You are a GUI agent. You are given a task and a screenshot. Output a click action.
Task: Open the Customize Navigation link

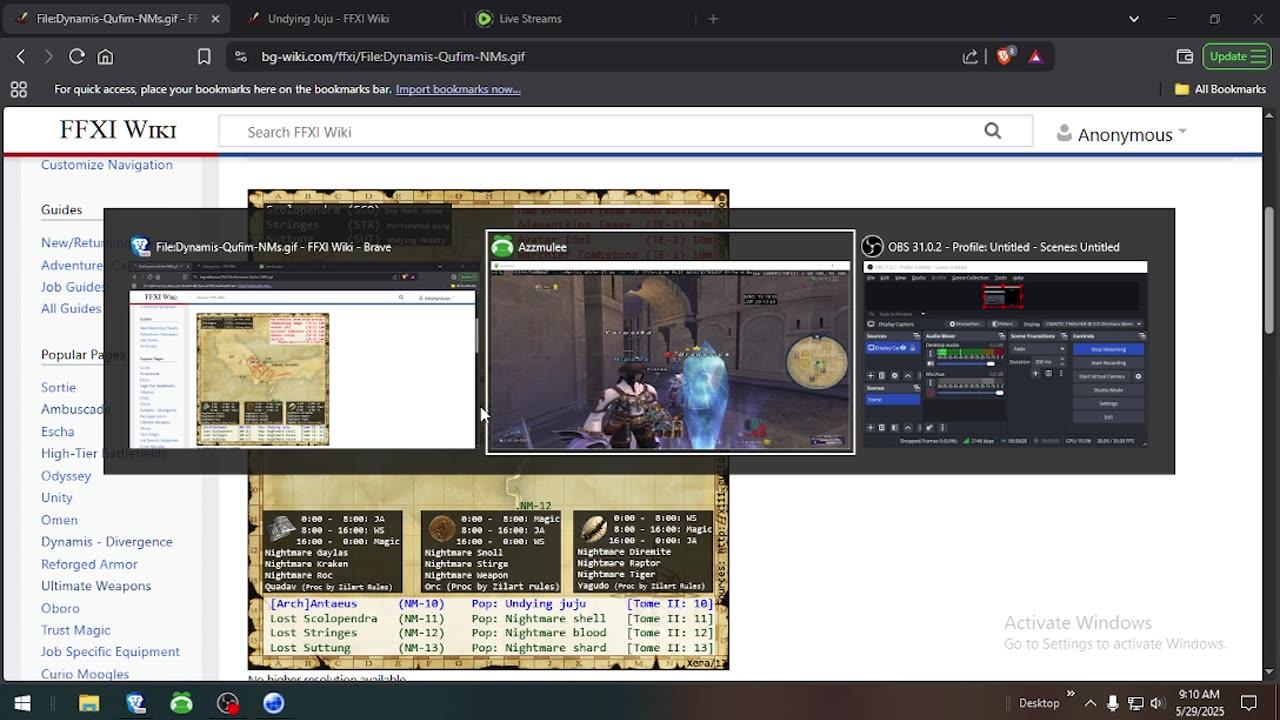coord(107,165)
